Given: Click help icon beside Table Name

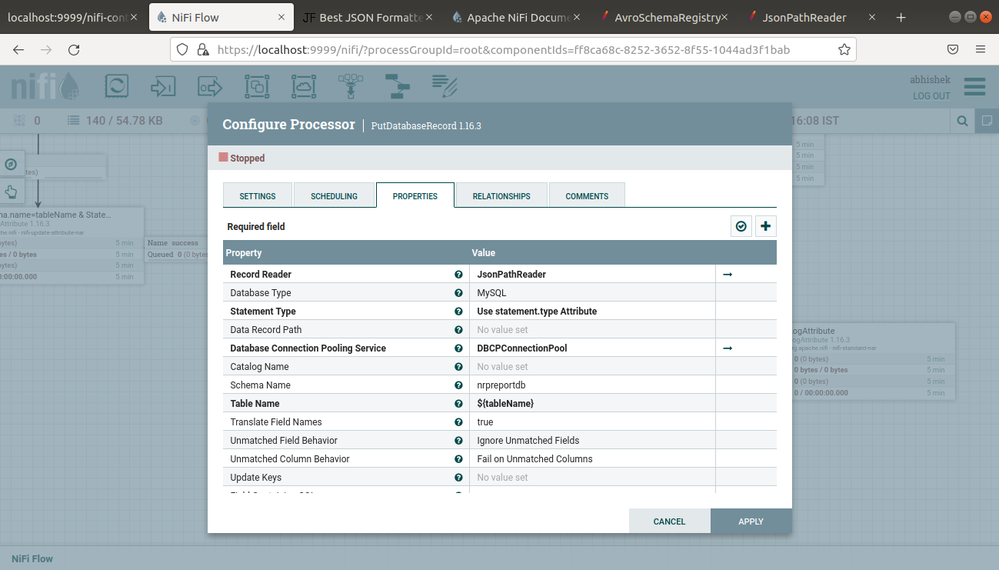Looking at the screenshot, I should (459, 403).
